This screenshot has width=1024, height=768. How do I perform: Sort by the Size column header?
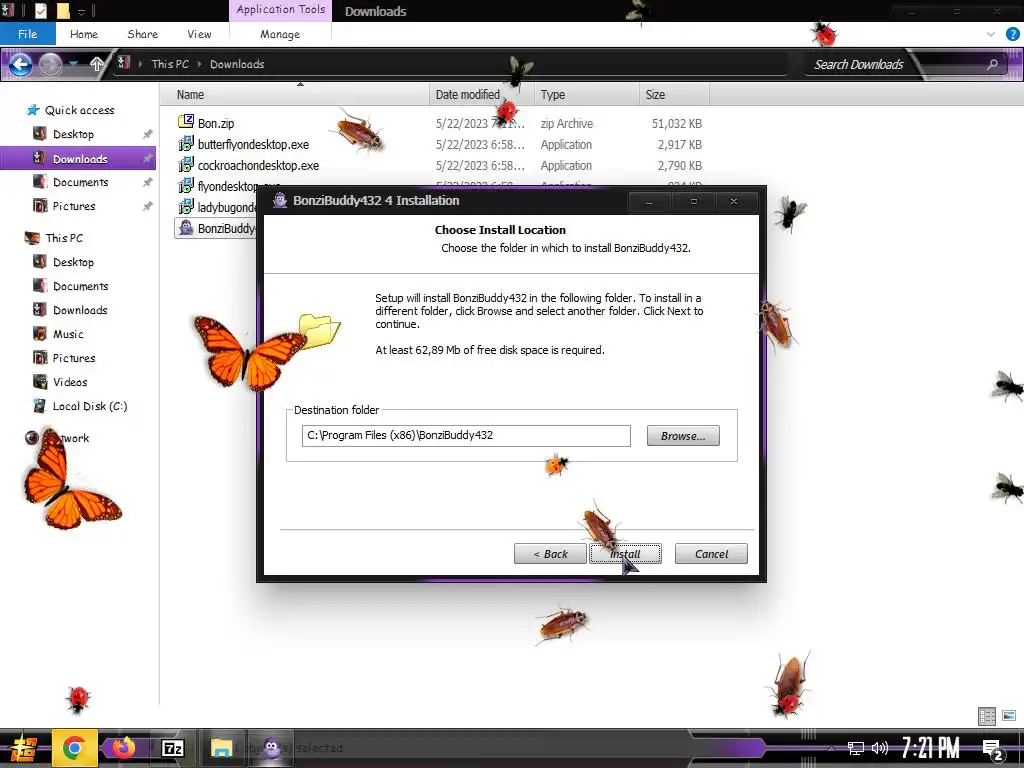pyautogui.click(x=674, y=95)
